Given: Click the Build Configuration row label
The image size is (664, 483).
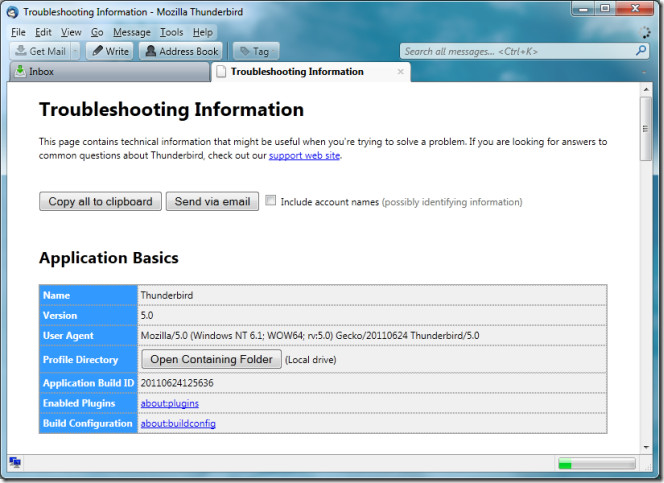Looking at the screenshot, I should tap(88, 423).
